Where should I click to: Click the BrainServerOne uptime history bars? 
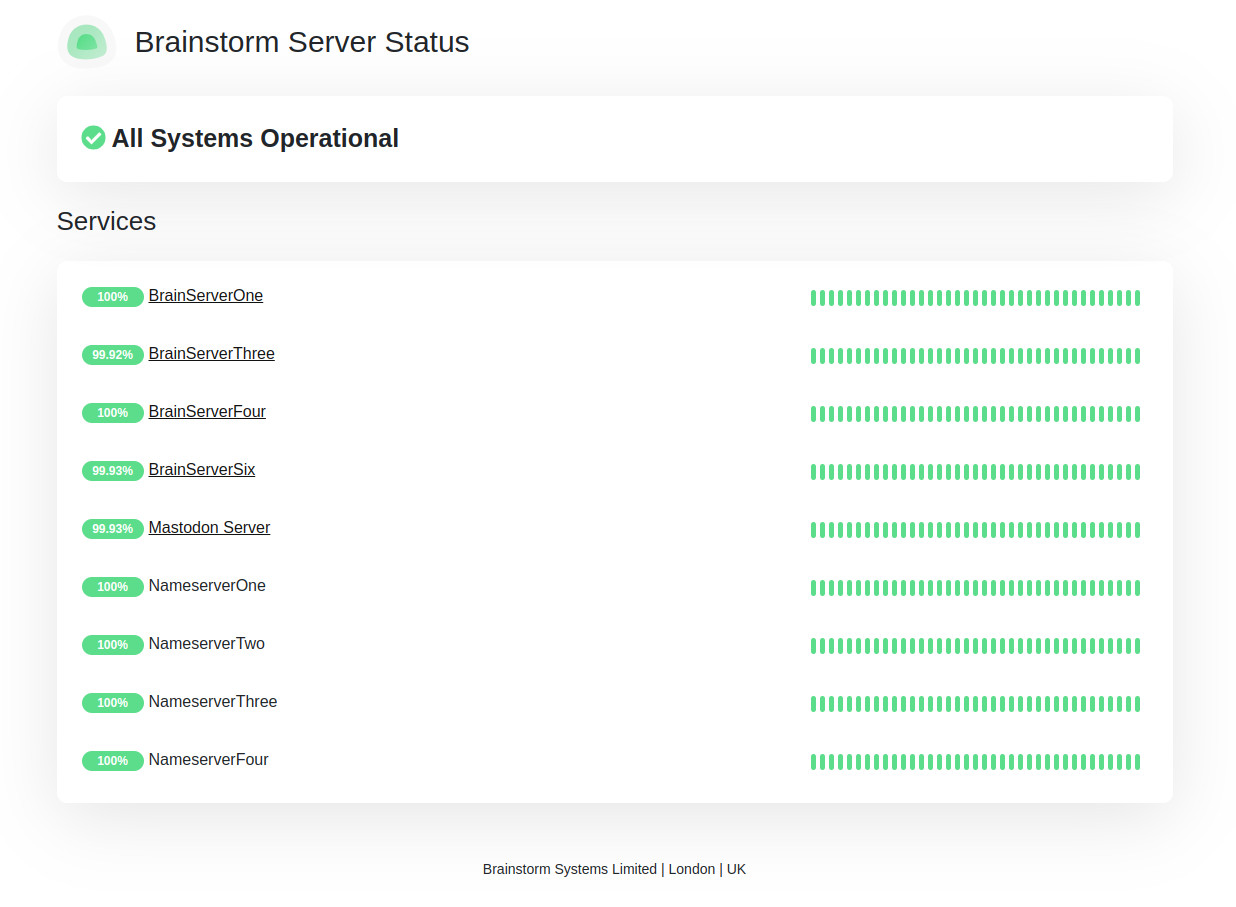coord(975,298)
